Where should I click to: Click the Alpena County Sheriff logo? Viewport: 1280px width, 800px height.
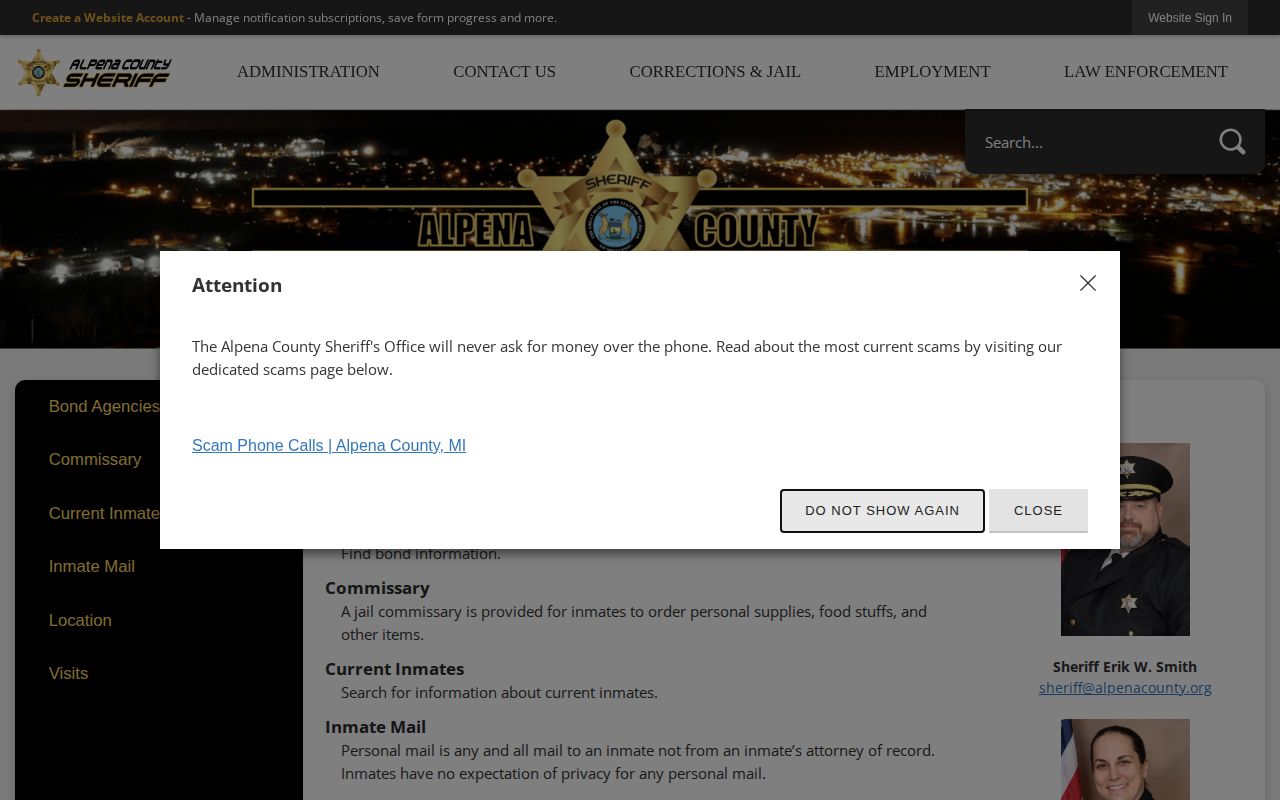94,72
